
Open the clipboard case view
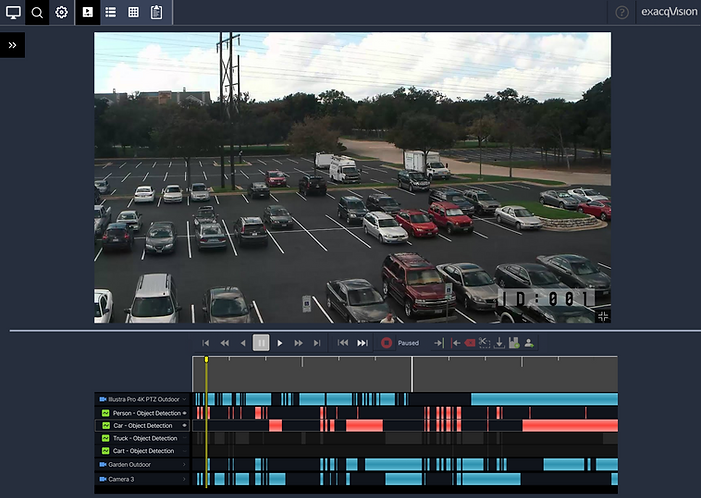156,12
